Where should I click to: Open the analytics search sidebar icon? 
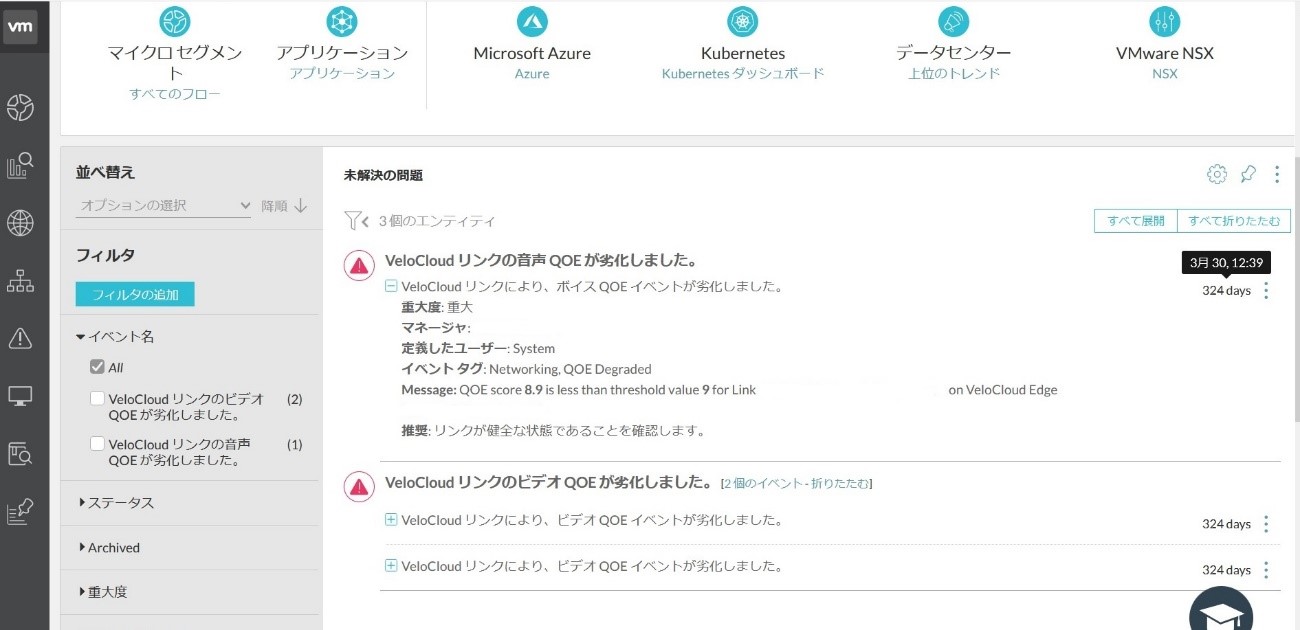click(x=21, y=165)
